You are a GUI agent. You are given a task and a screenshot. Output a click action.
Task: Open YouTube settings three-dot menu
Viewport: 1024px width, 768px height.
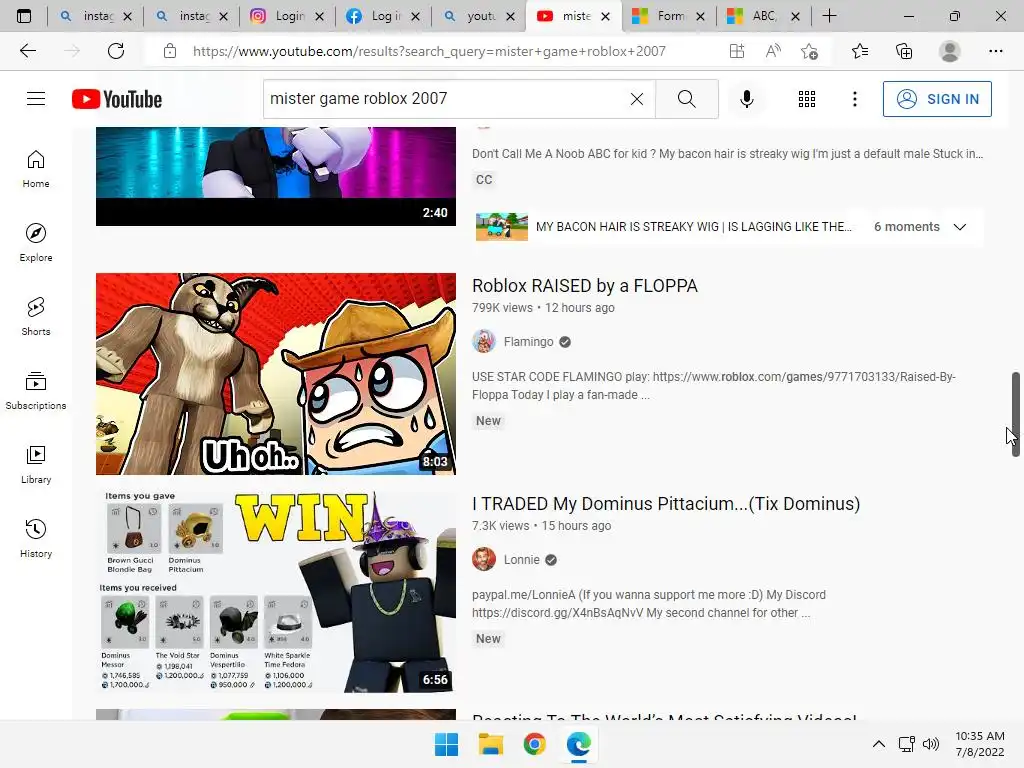coord(854,99)
